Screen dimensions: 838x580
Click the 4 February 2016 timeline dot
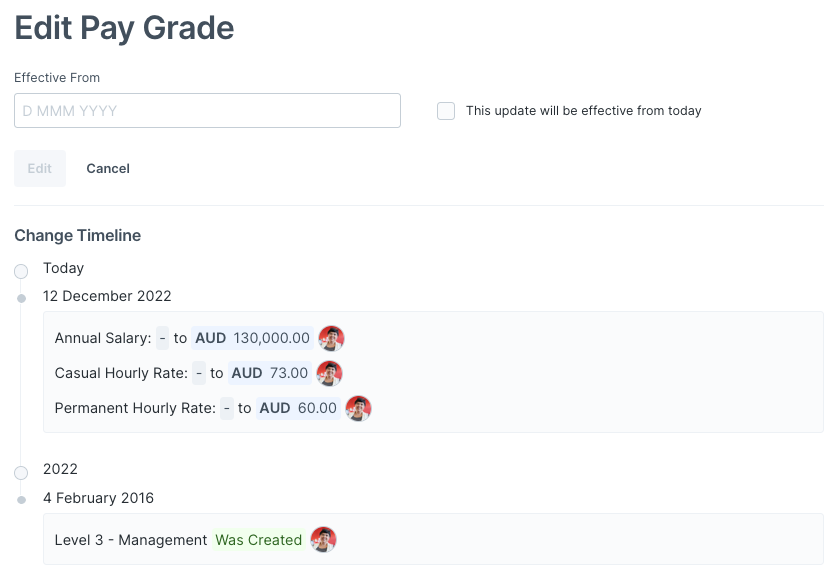[21, 499]
